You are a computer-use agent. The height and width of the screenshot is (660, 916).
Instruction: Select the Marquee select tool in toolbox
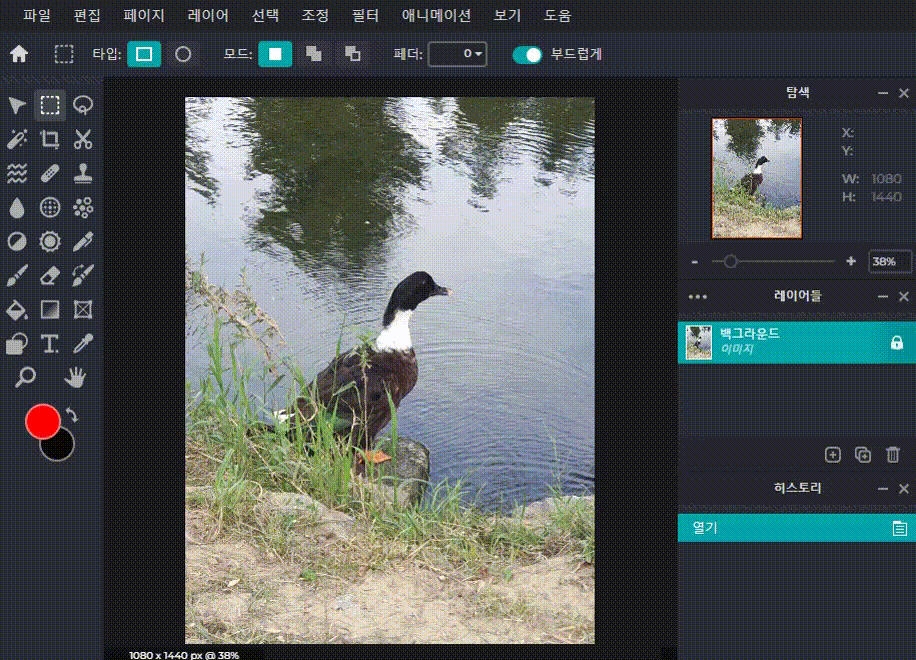[50, 105]
